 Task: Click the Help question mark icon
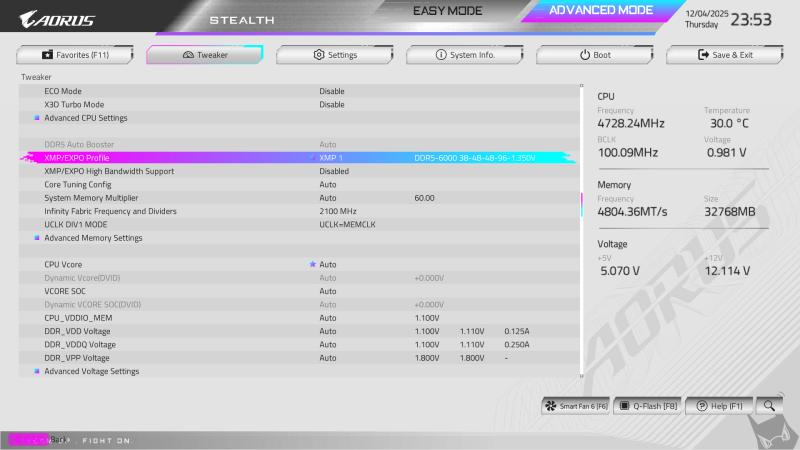click(x=702, y=406)
